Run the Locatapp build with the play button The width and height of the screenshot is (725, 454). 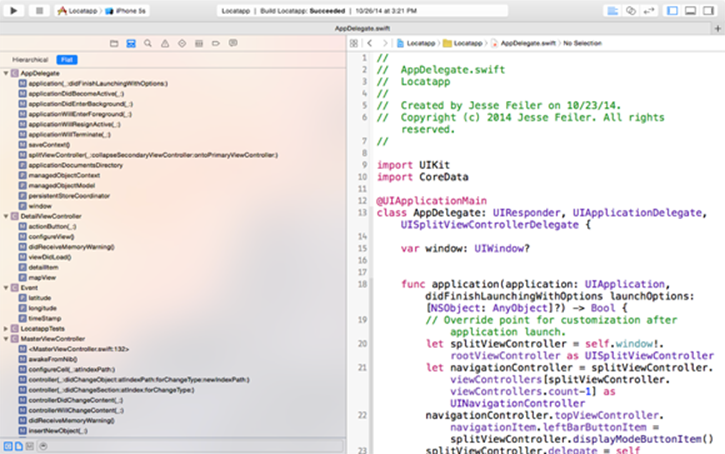[13, 10]
